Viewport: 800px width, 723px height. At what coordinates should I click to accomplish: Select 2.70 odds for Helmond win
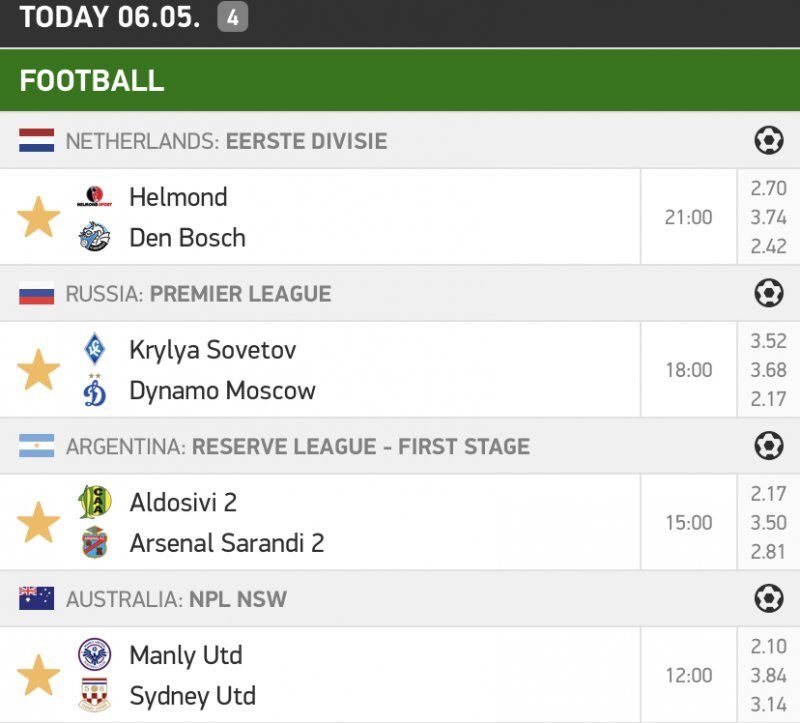(768, 188)
